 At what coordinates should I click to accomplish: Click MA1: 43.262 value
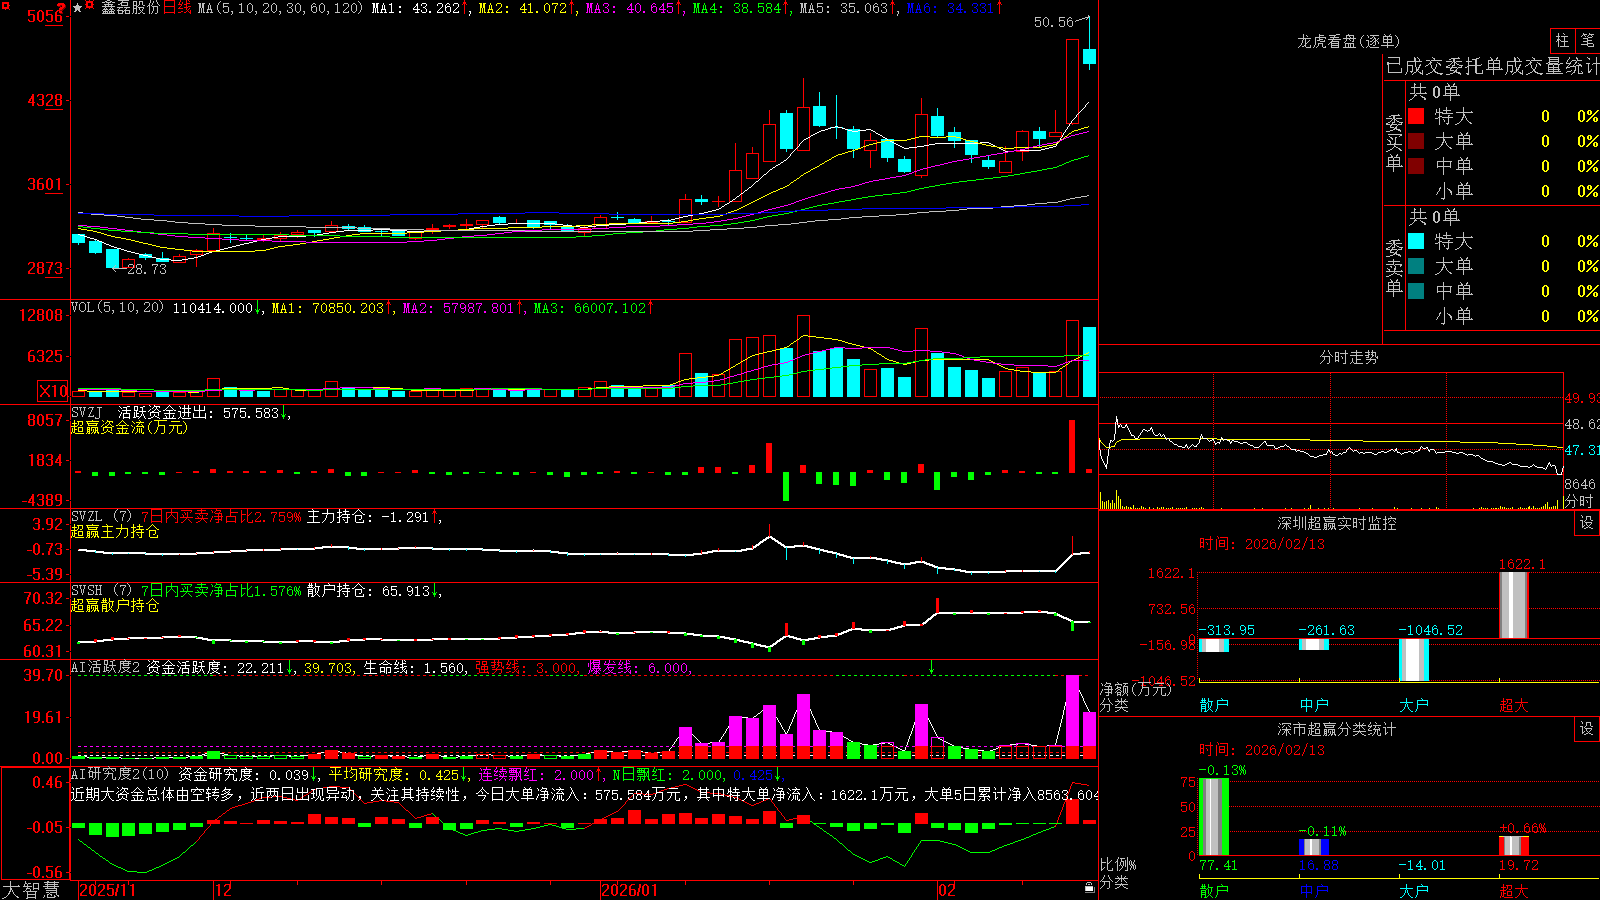click(420, 8)
